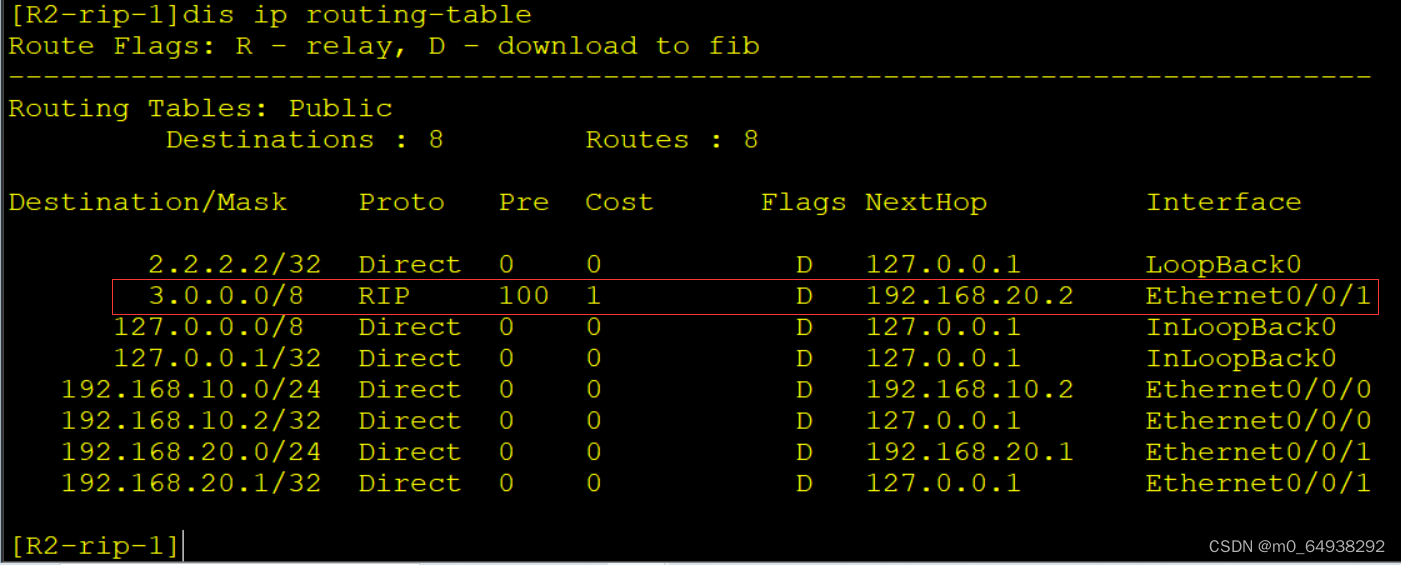
Task: Click next hop 127.0.0.1 in the 2.2.2.2/32 row
Action: (944, 265)
